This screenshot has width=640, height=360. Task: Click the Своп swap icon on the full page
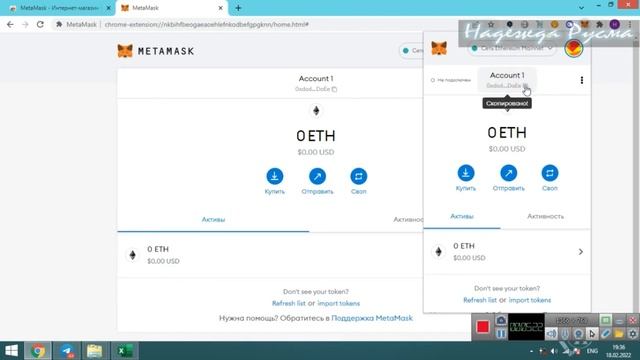(359, 176)
